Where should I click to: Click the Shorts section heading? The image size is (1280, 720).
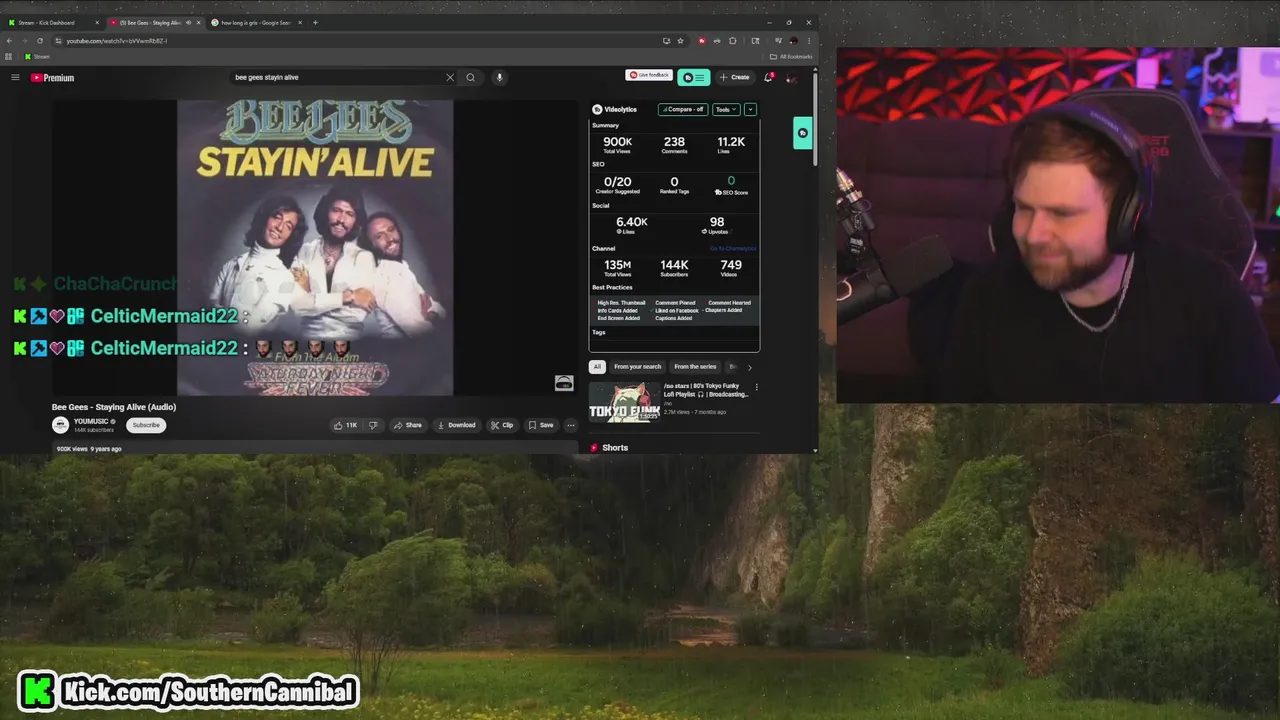tap(615, 447)
